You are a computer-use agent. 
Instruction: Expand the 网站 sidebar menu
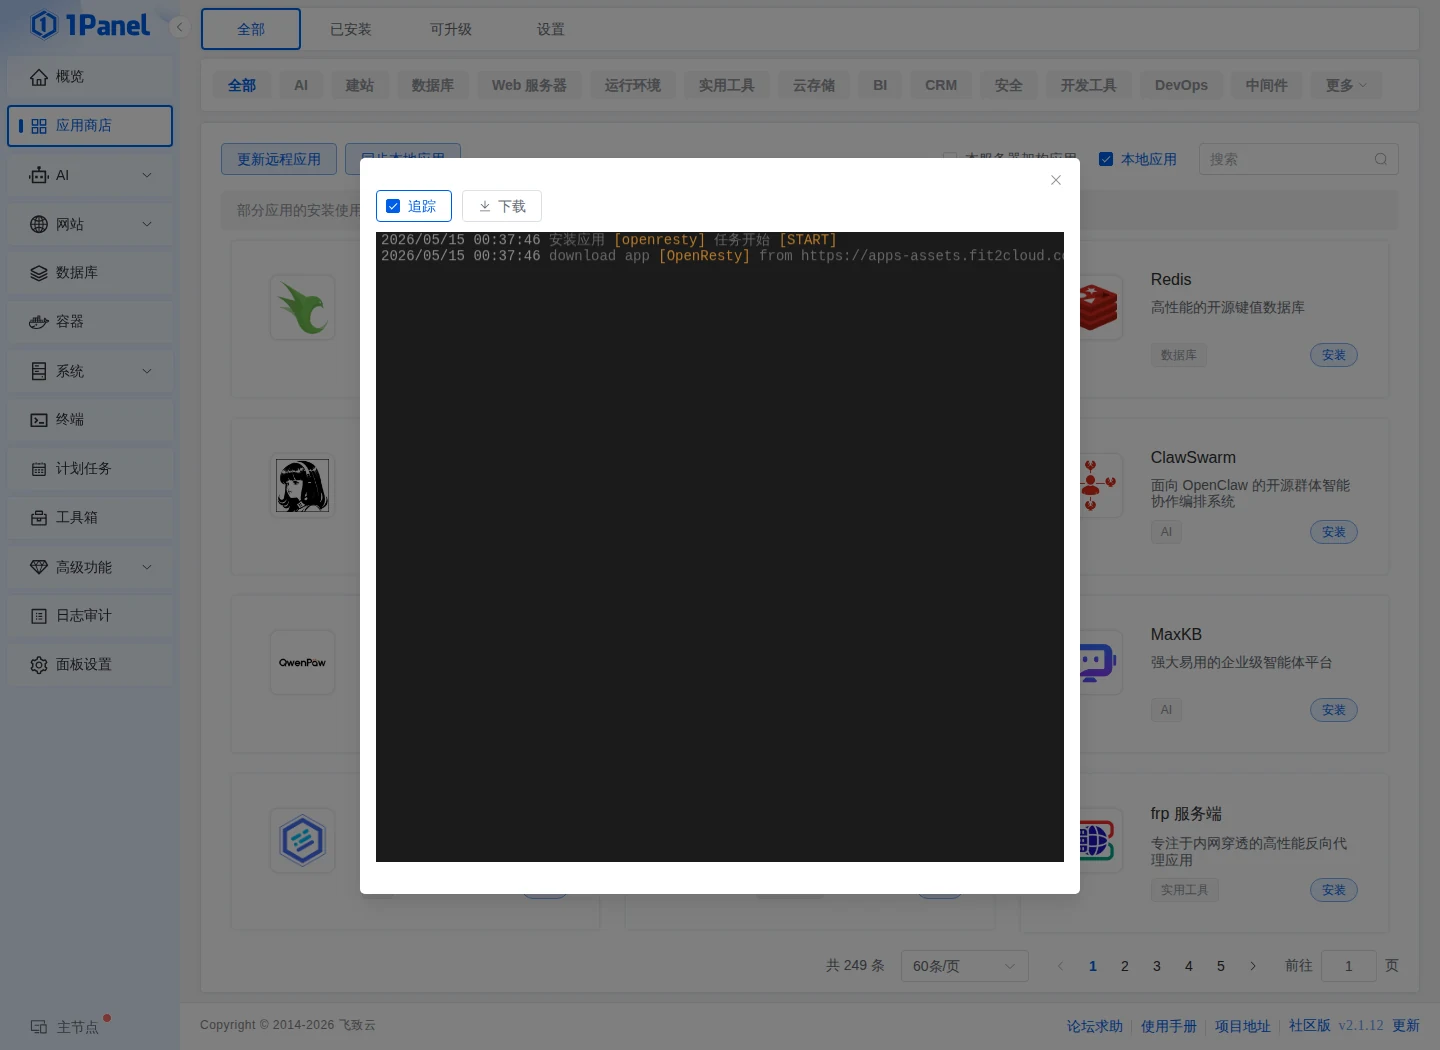click(90, 224)
